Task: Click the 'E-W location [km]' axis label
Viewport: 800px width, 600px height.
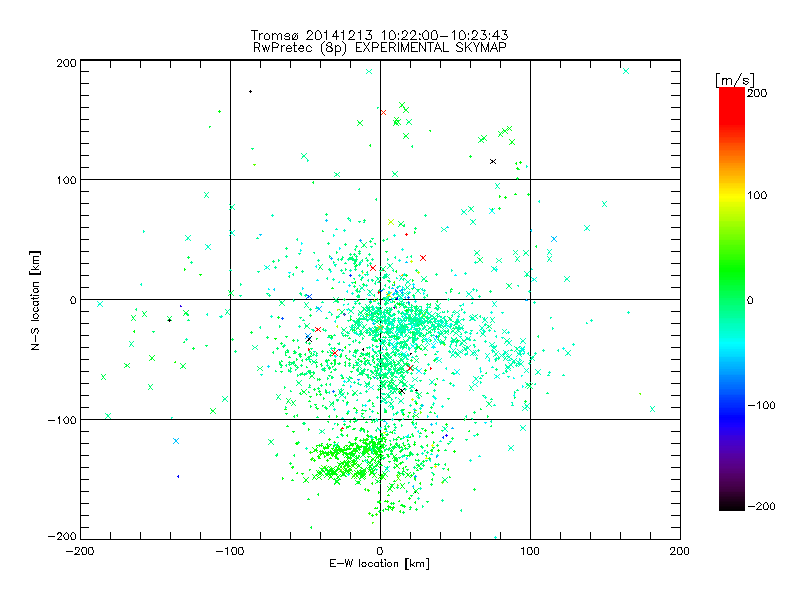Action: click(x=379, y=564)
